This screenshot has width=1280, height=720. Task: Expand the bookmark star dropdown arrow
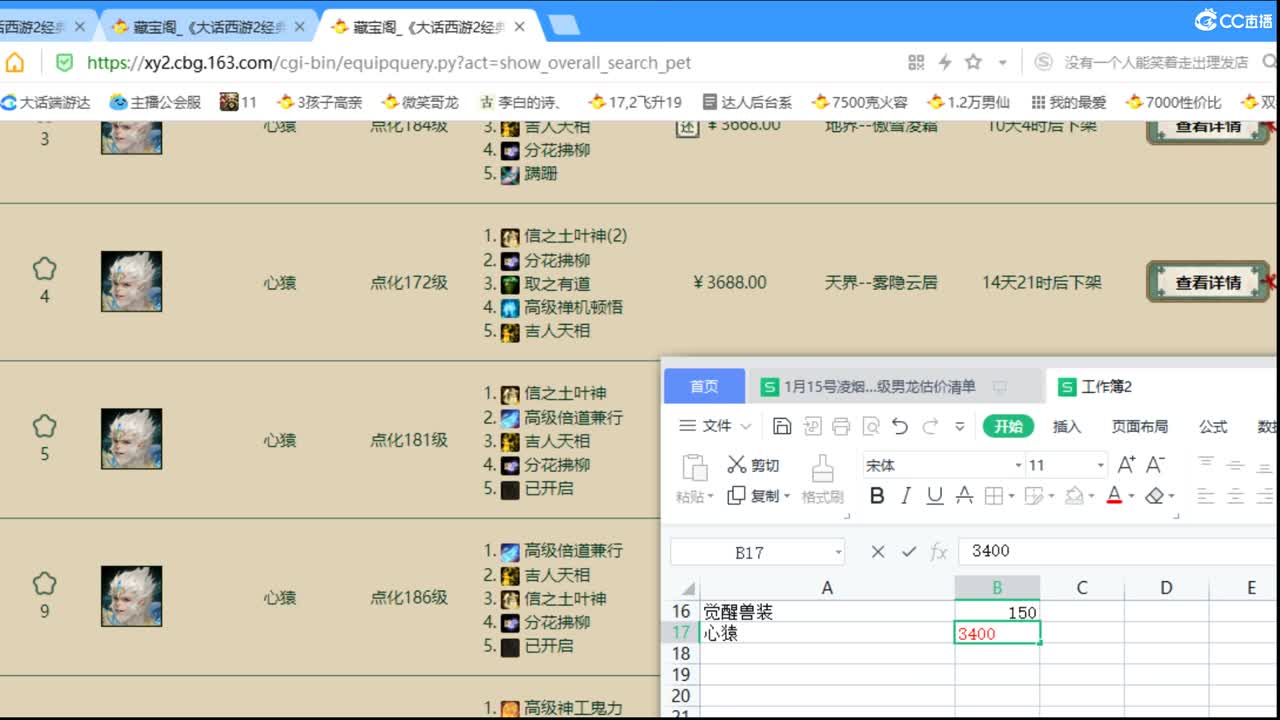[1002, 63]
